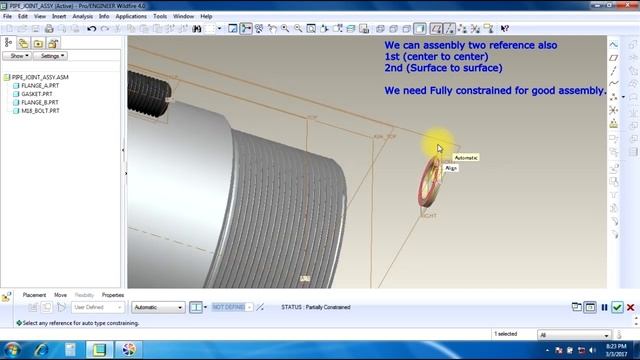Select No hidden display style icon

pyautogui.click(x=407, y=29)
